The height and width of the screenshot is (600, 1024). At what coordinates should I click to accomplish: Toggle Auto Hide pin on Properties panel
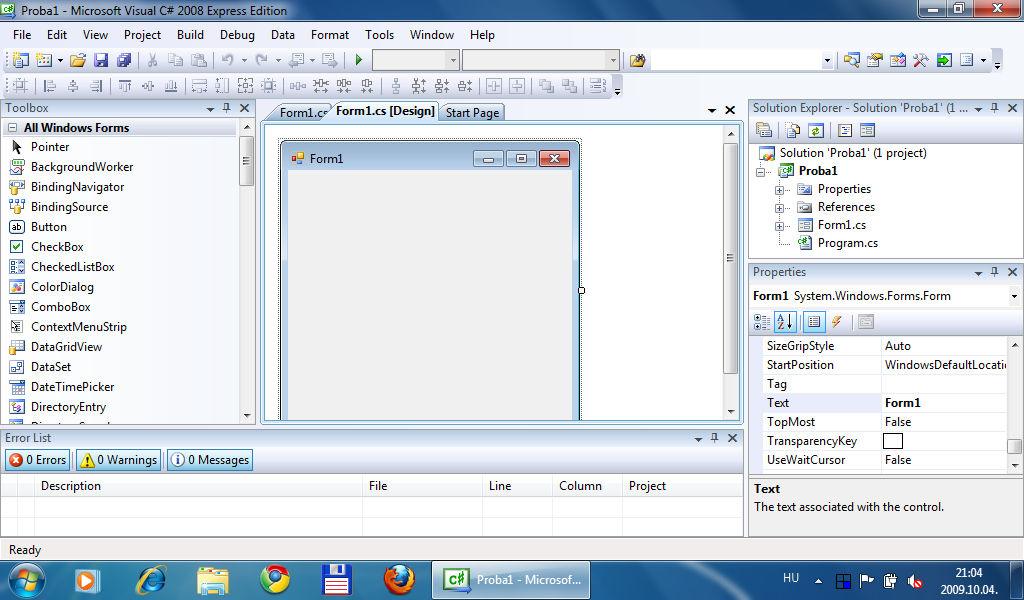pos(995,272)
